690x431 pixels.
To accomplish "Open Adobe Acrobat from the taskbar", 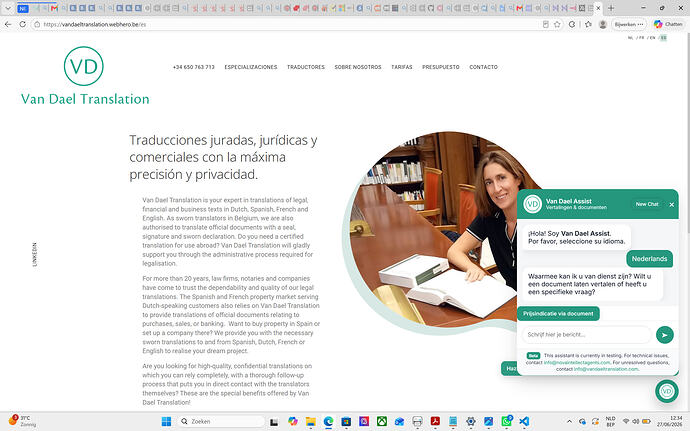I will tap(435, 421).
